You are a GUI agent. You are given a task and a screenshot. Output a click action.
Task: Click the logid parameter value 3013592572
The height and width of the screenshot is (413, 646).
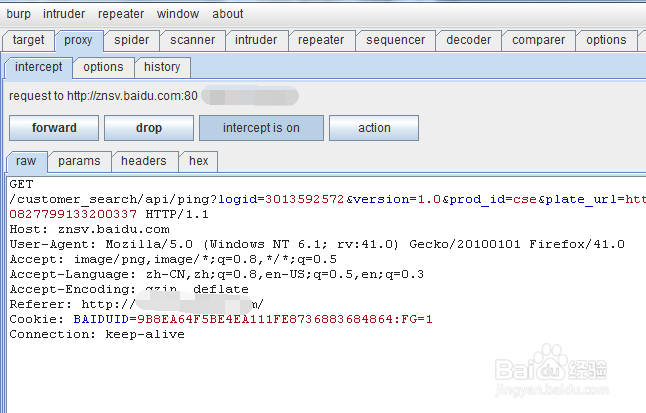304,199
